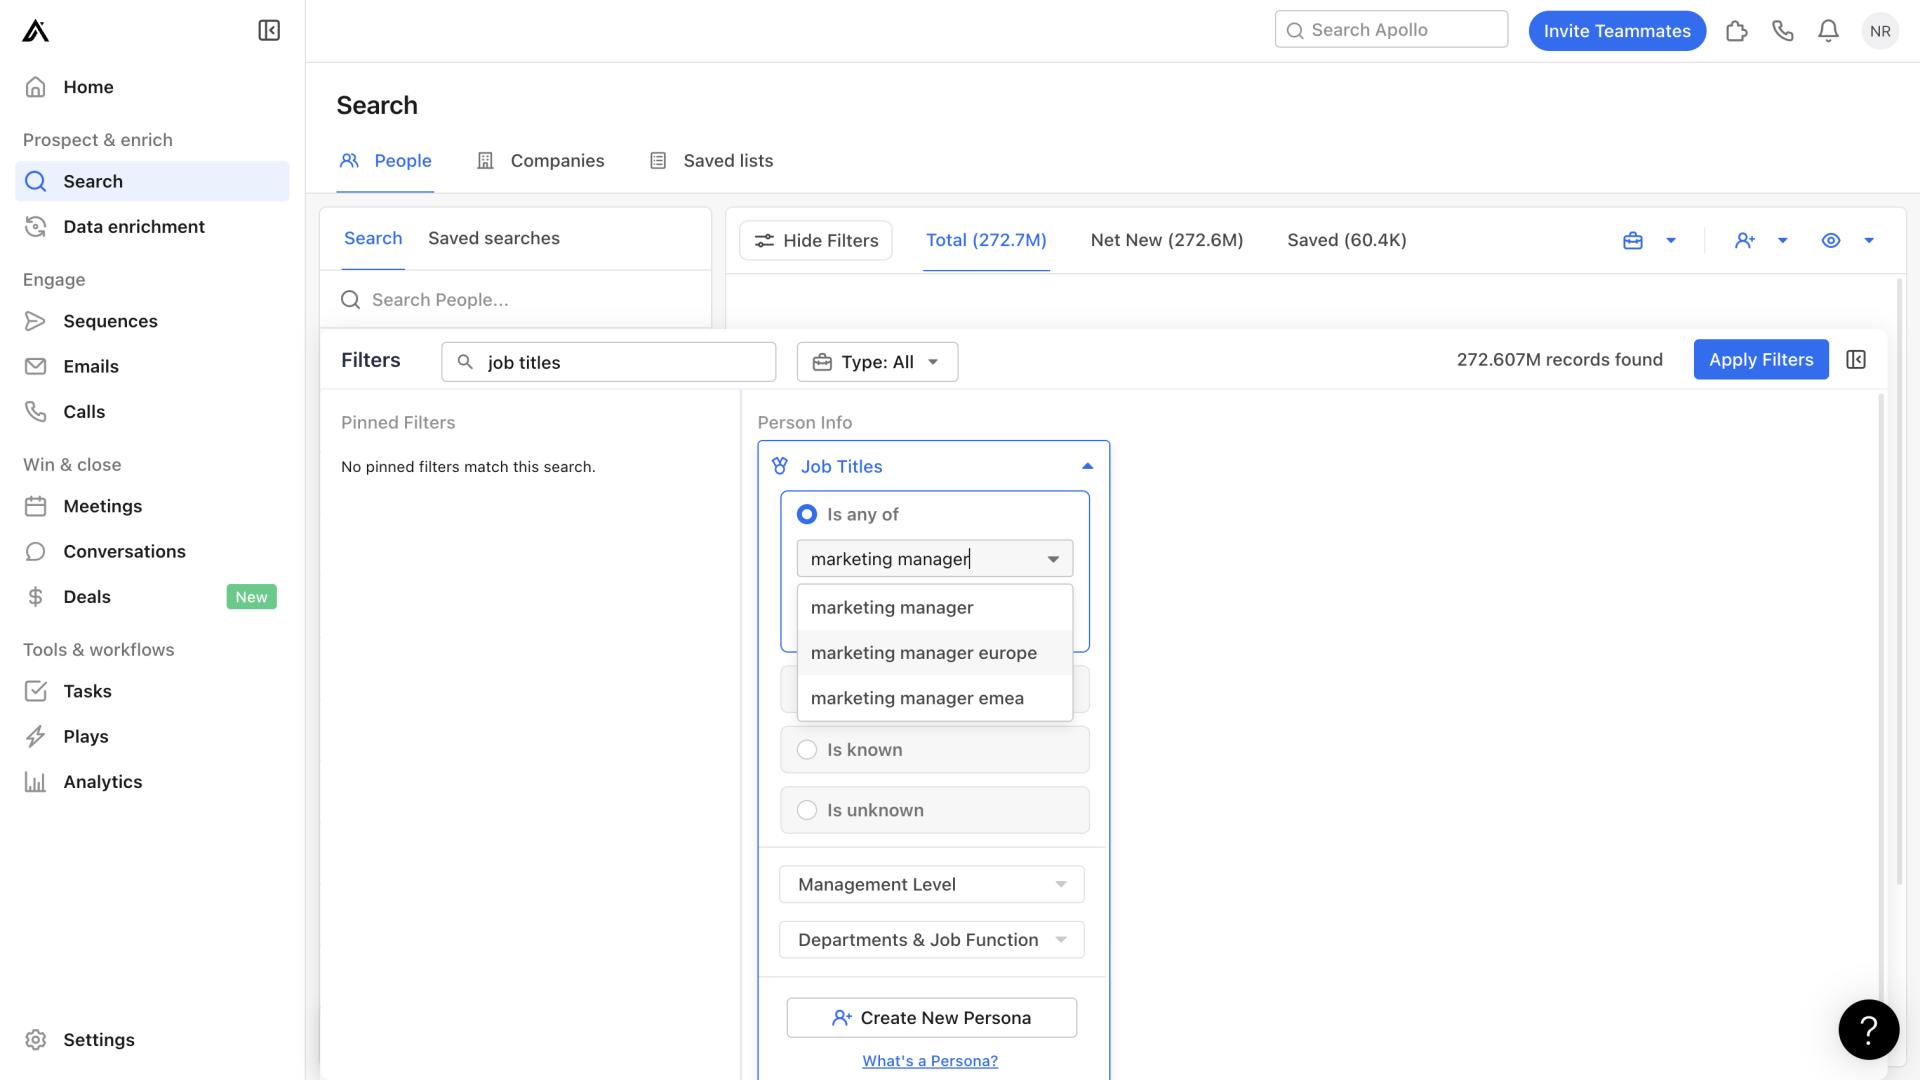This screenshot has height=1080, width=1920.
Task: Click Invite Teammates button
Action: click(x=1617, y=31)
